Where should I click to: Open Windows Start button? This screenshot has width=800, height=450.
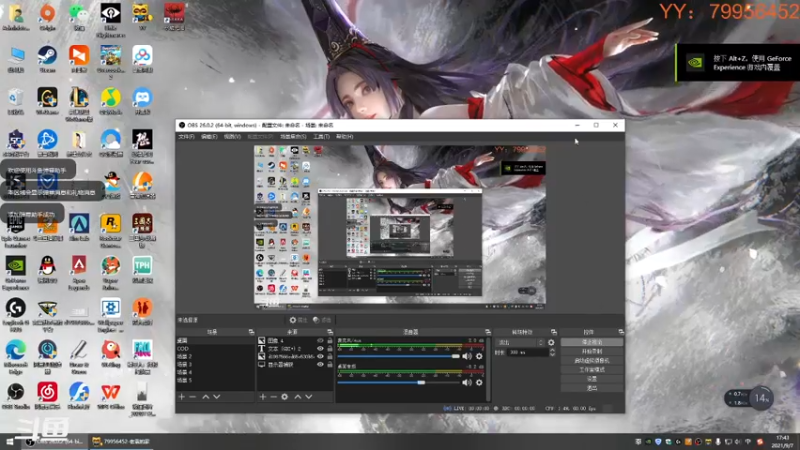[9, 442]
